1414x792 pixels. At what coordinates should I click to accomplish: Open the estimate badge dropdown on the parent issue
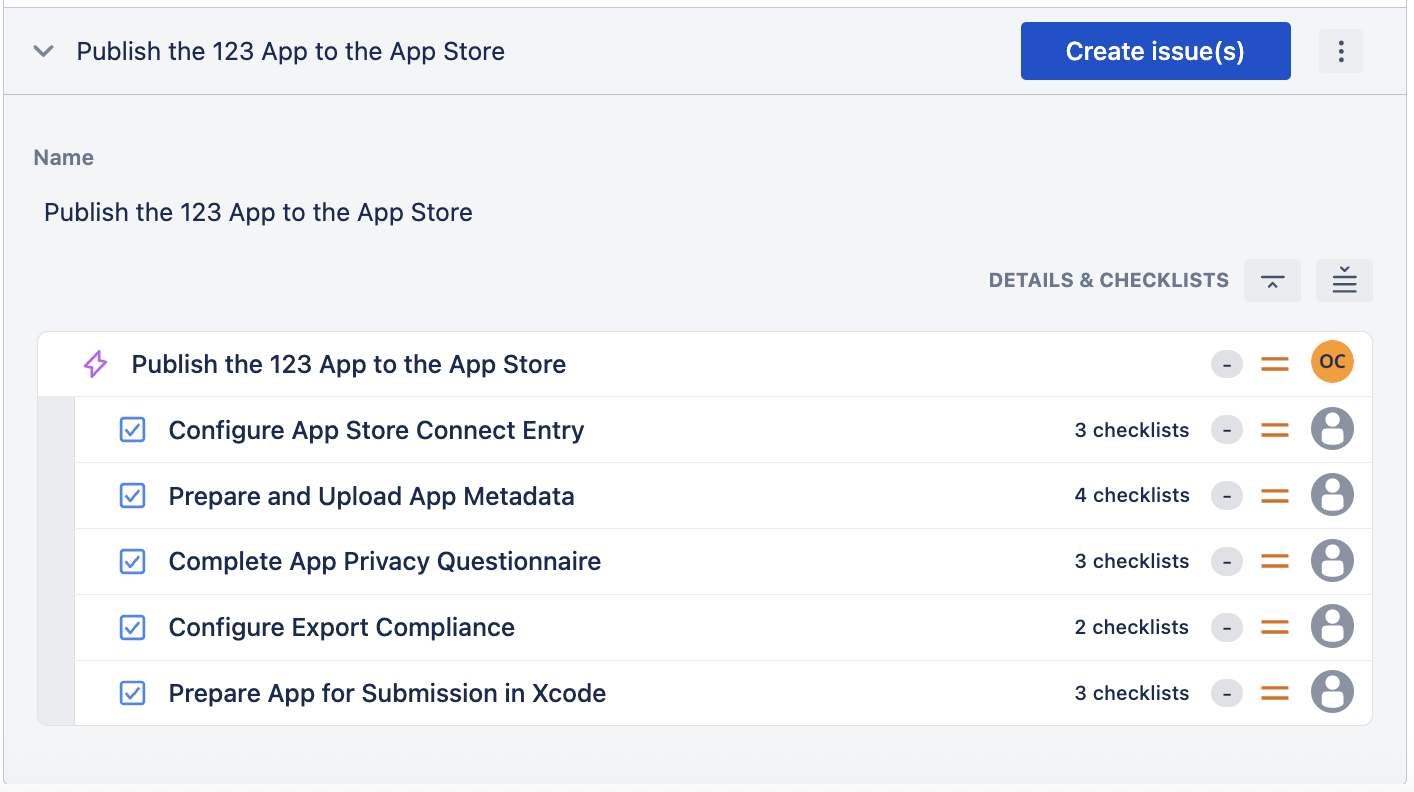[x=1226, y=364]
